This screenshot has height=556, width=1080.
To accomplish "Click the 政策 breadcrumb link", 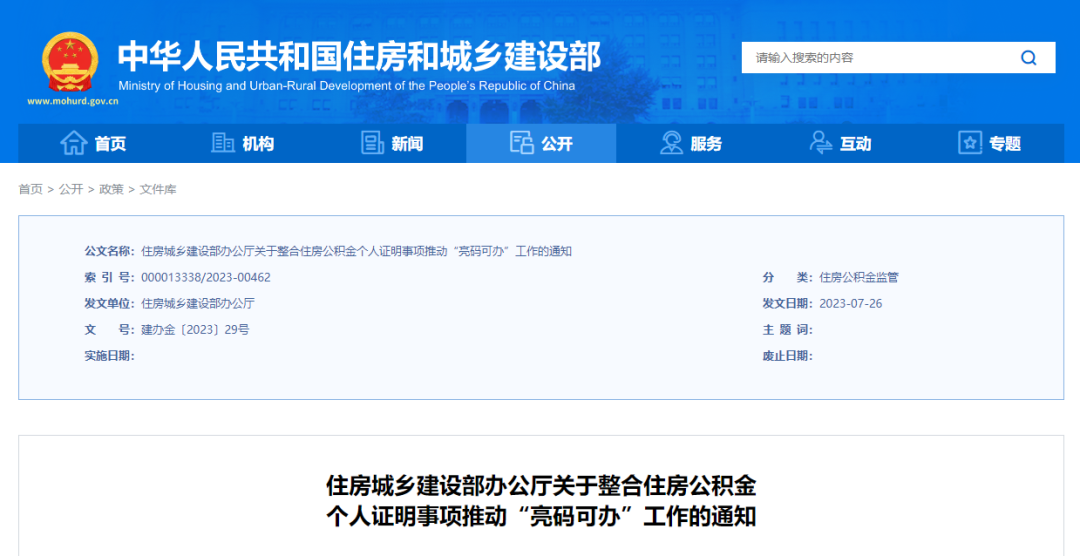I will pyautogui.click(x=112, y=189).
